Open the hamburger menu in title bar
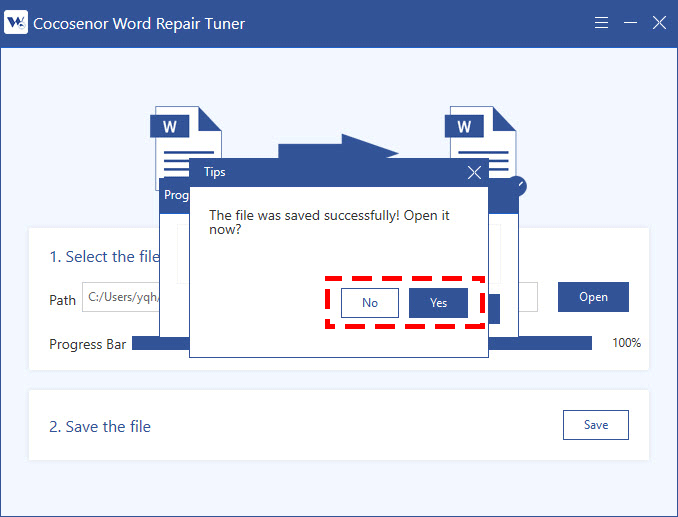The width and height of the screenshot is (678, 517). click(601, 22)
